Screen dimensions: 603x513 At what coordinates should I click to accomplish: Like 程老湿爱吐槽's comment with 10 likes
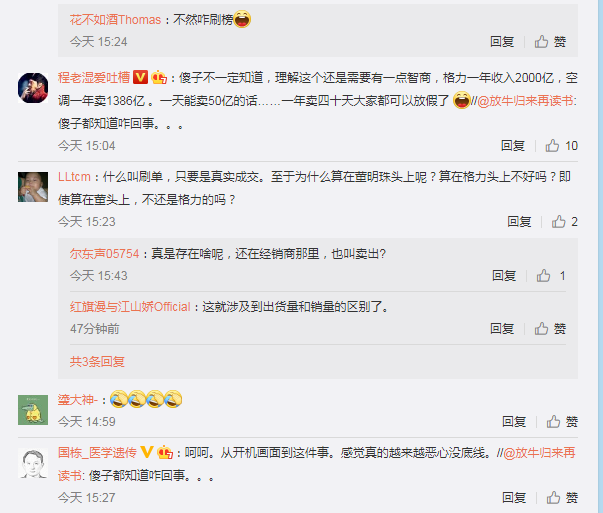point(561,146)
